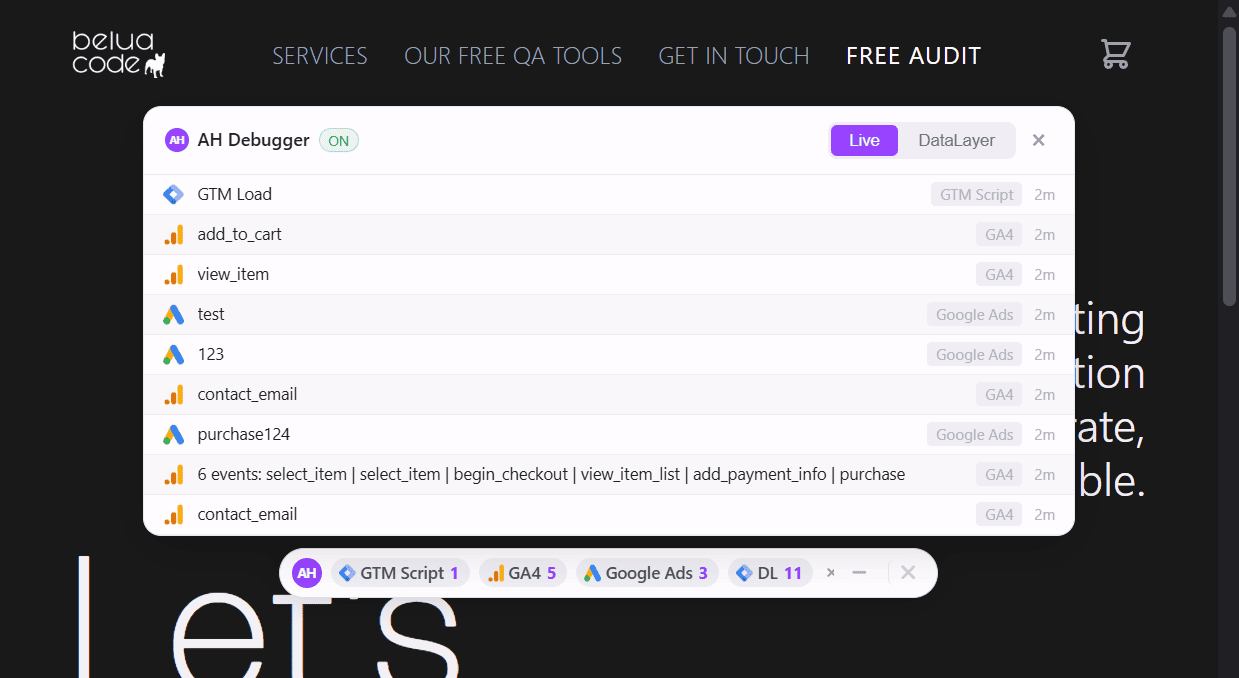Screen dimensions: 1239x678
Task: Toggle the AH Debugger ON switch
Action: pos(338,140)
